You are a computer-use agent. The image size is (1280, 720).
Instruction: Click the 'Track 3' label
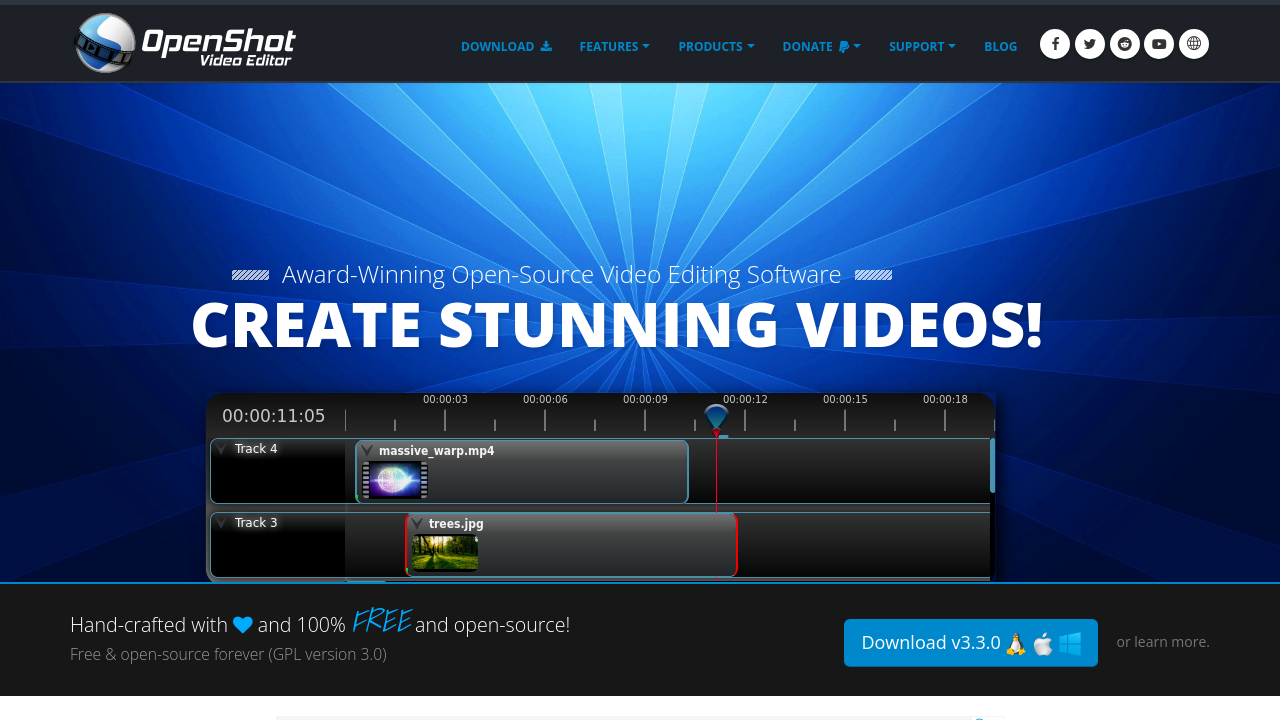coord(256,523)
